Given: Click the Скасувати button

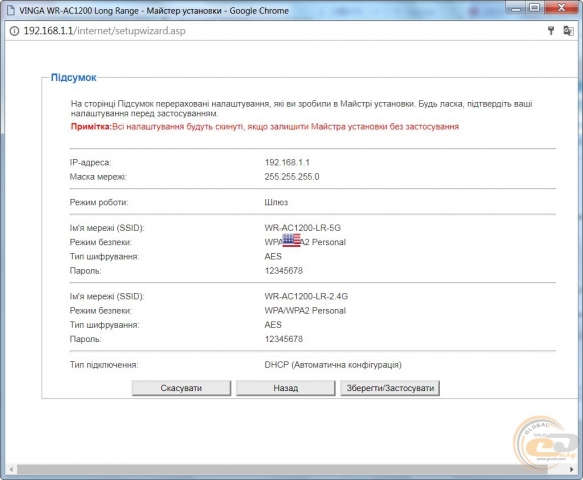Looking at the screenshot, I should tap(181, 388).
